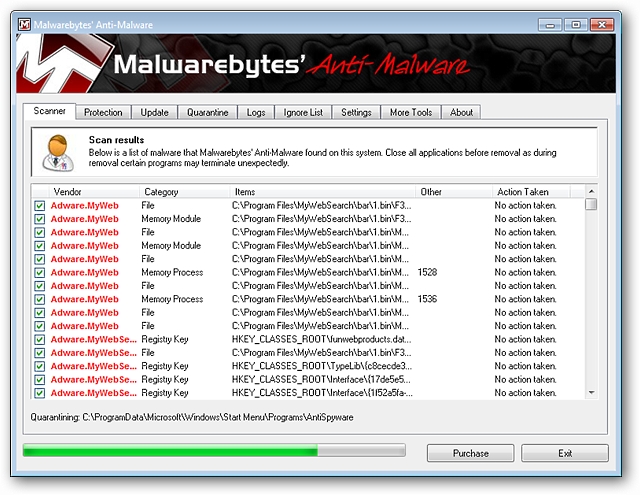Uncheck the Interface\{17de5e5 Registry Key row

40,380
